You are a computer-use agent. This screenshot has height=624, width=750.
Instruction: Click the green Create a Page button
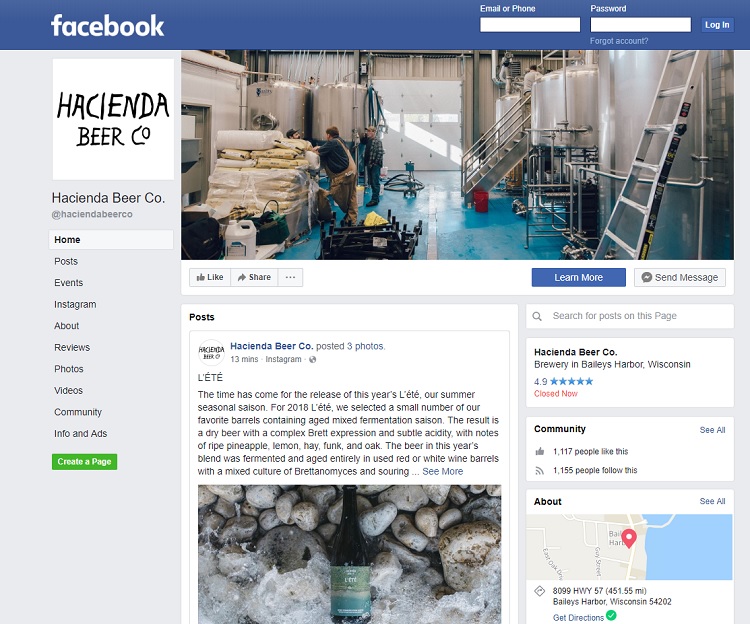click(85, 462)
